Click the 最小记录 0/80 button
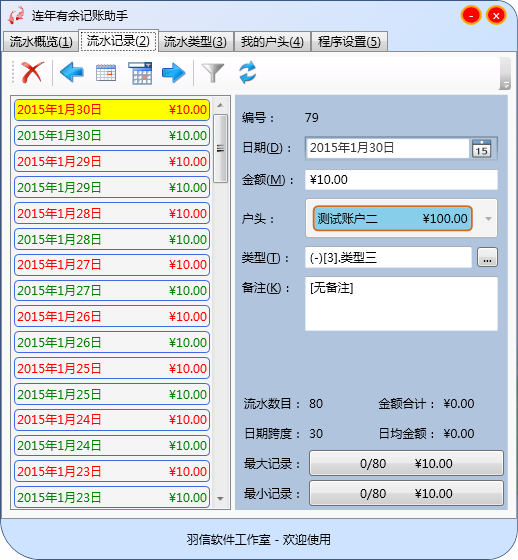This screenshot has width=518, height=560. (x=406, y=493)
